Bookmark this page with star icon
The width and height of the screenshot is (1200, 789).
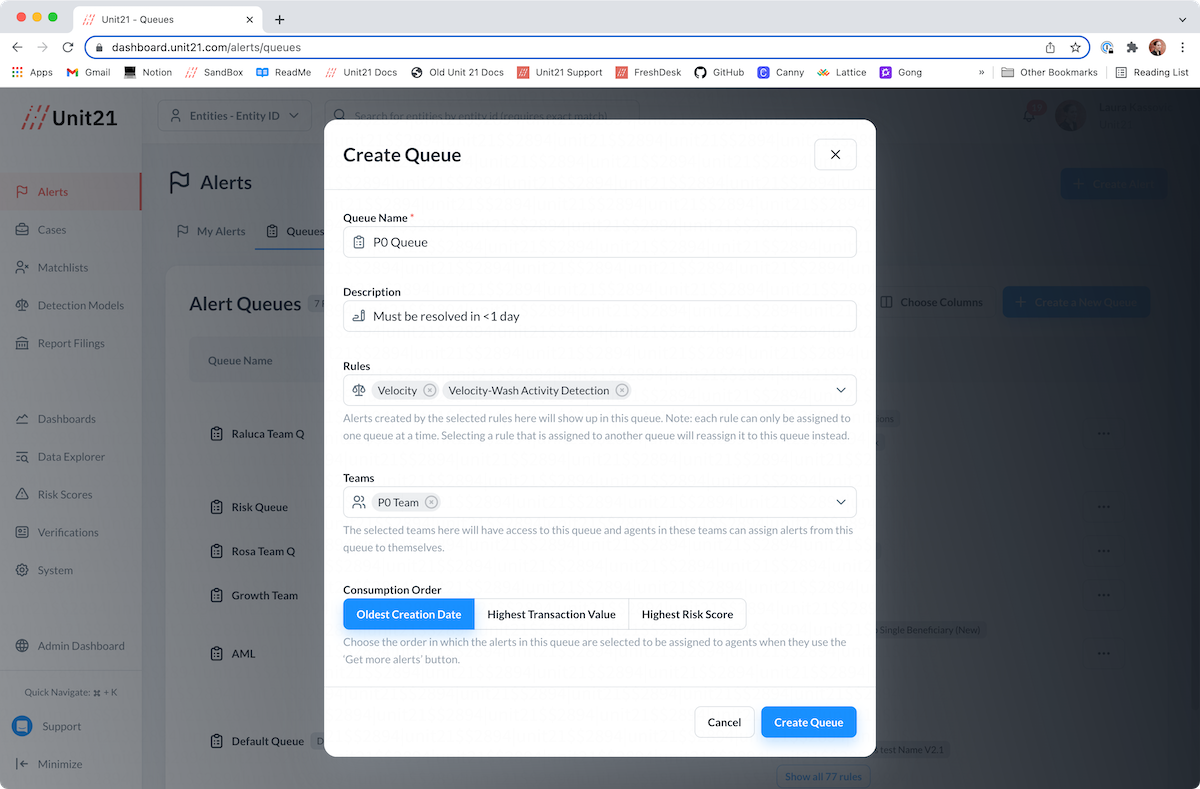(1075, 47)
